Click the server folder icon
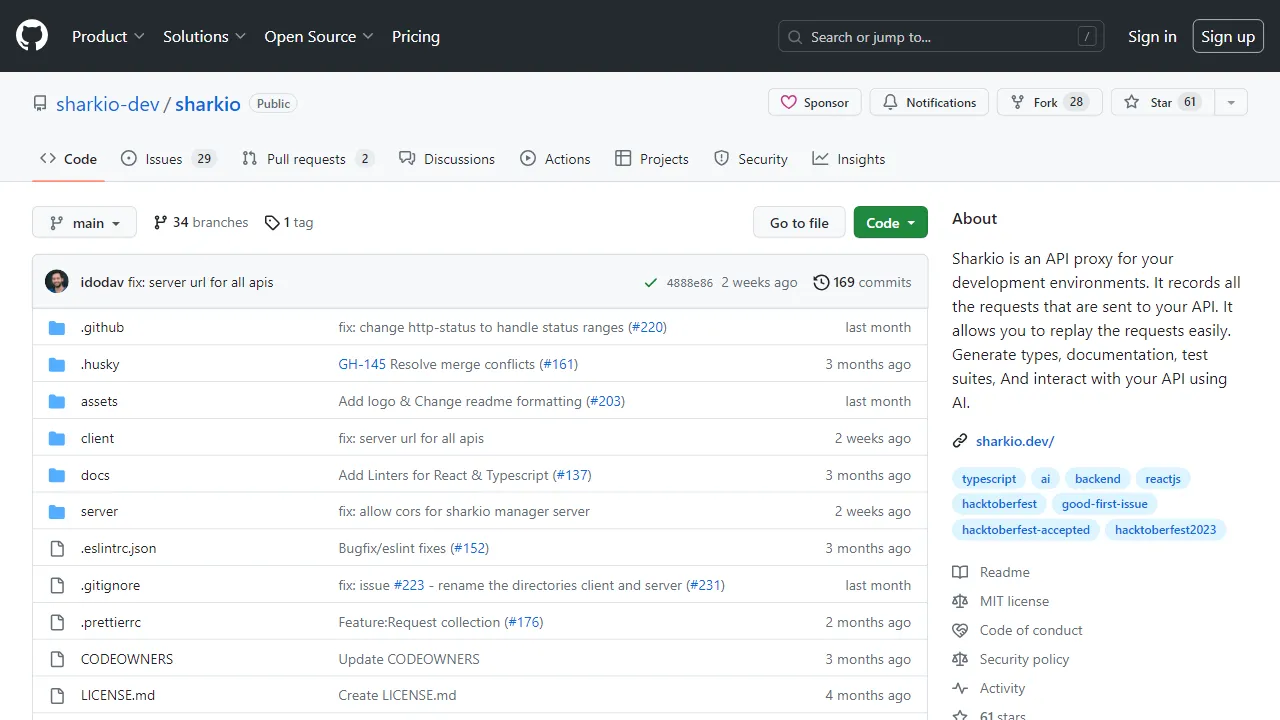Image resolution: width=1280 pixels, height=720 pixels. pos(57,511)
